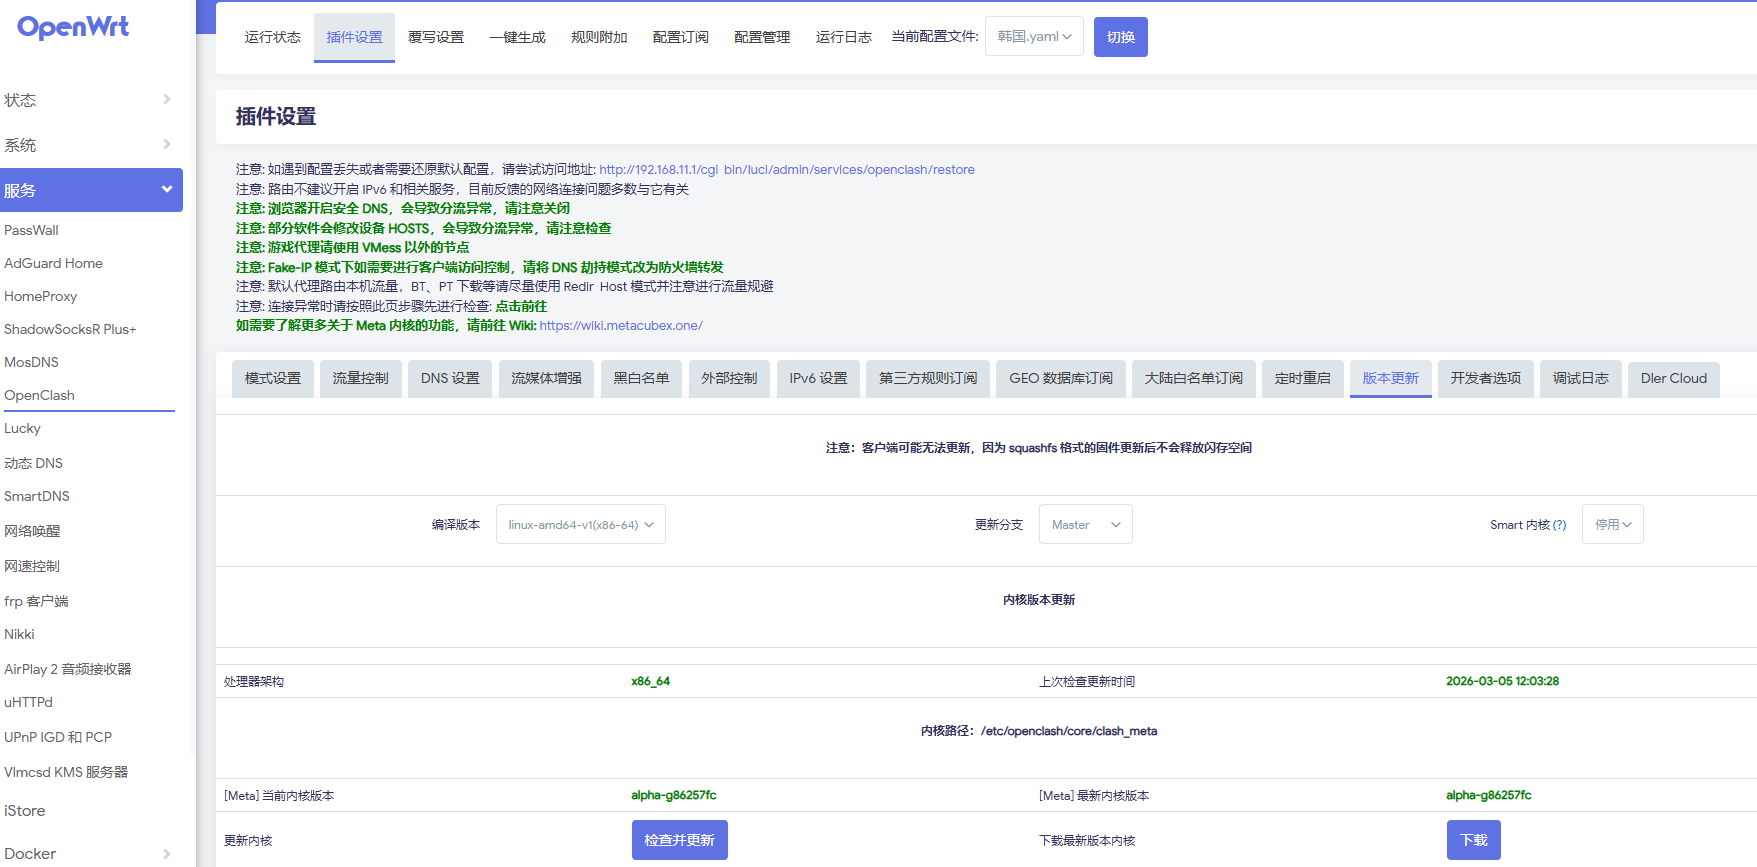Open the 一键生成 tab

[518, 37]
